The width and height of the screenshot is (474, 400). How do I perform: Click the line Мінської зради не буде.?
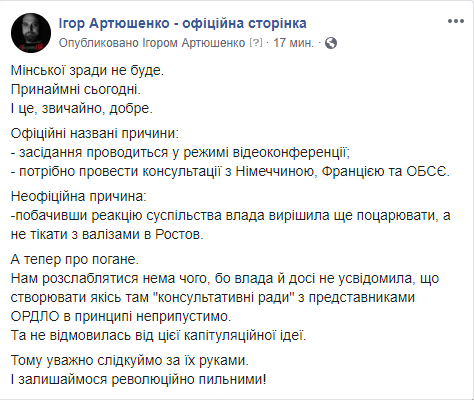87,70
